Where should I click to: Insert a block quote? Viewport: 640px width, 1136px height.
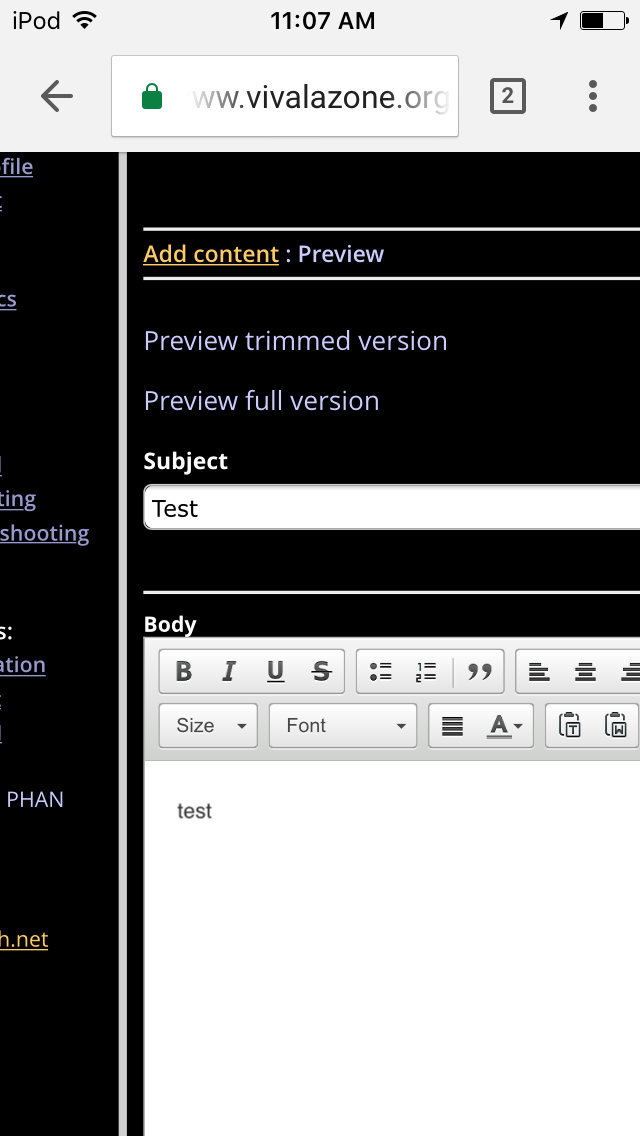coord(480,672)
